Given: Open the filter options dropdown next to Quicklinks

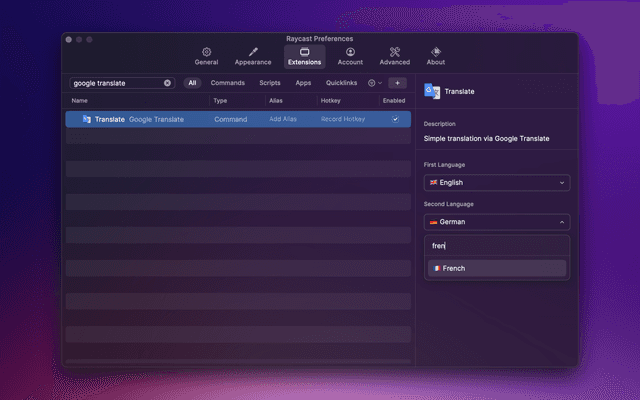Looking at the screenshot, I should [375, 83].
